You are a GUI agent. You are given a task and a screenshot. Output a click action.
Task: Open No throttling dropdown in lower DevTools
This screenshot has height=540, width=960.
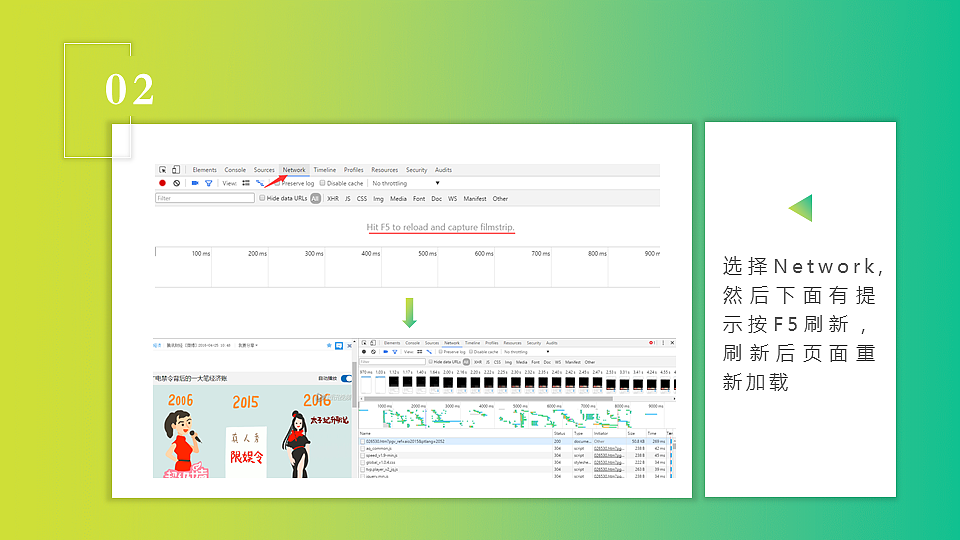pos(527,352)
